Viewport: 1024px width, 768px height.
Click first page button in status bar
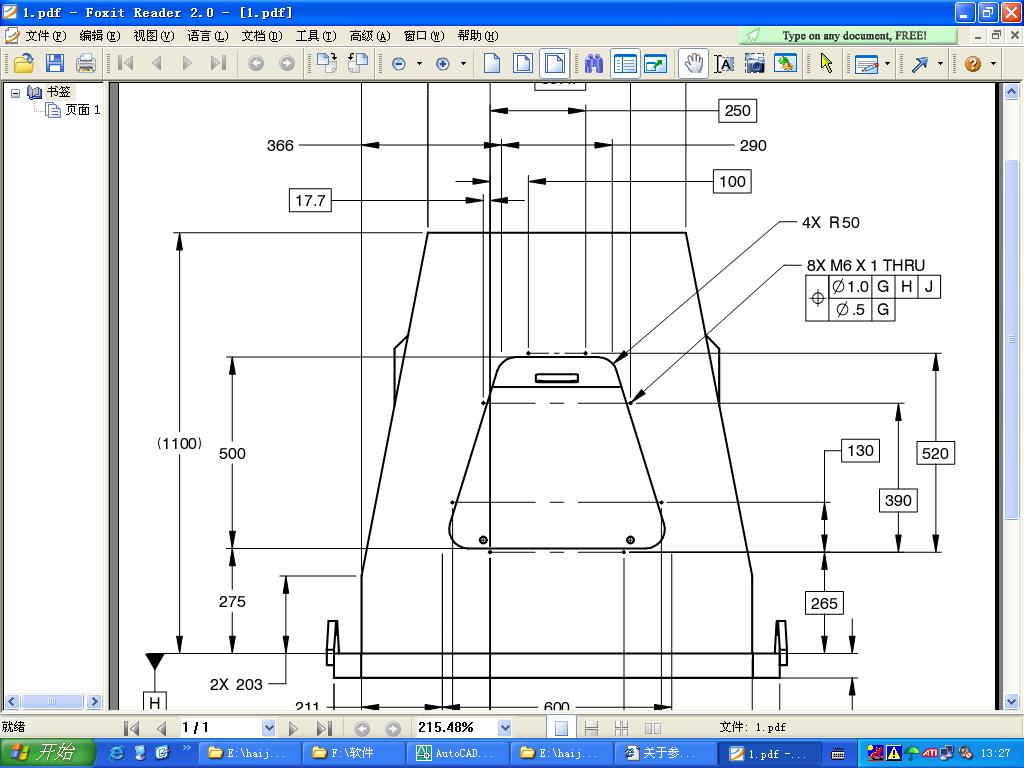[131, 728]
